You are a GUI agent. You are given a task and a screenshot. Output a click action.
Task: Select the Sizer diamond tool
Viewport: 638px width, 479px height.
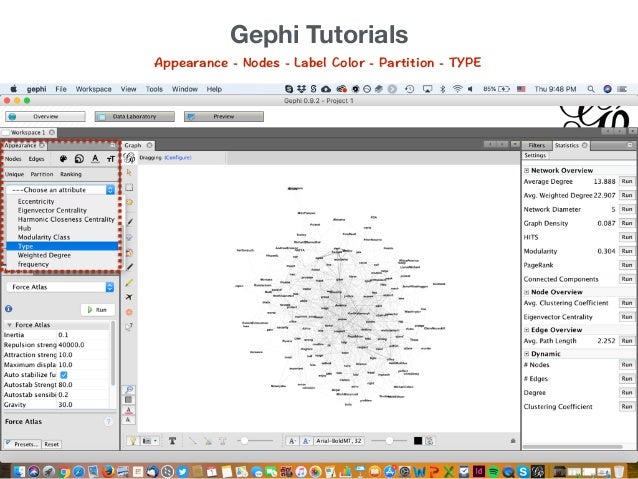pyautogui.click(x=129, y=237)
